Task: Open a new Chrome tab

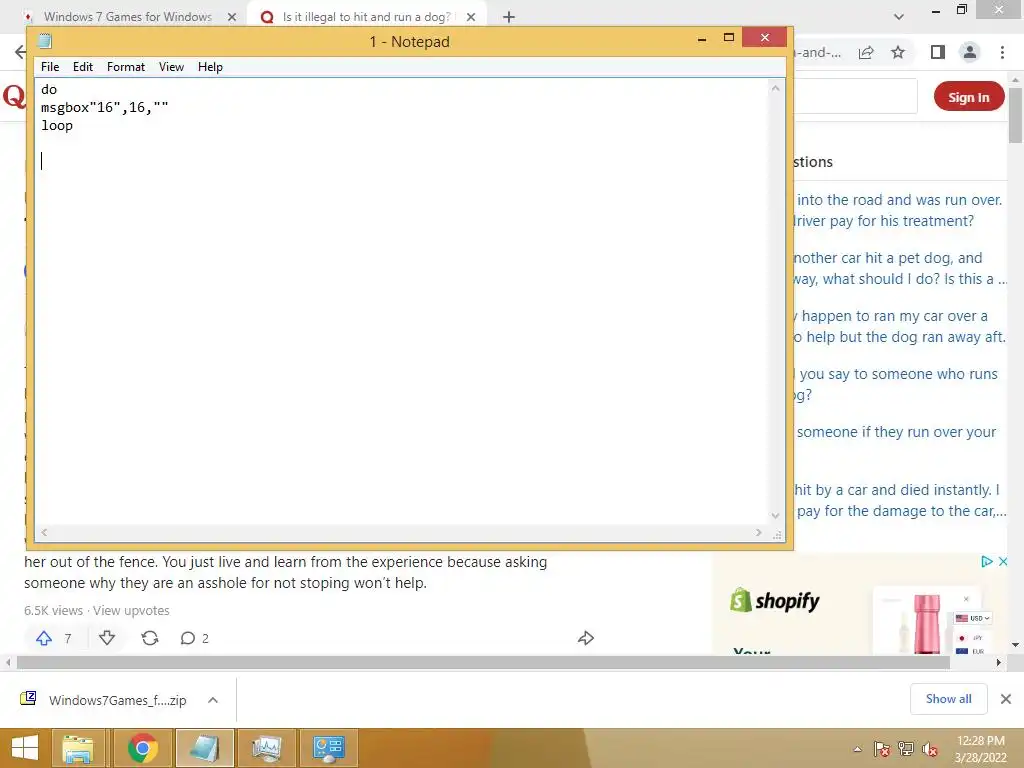Action: [x=509, y=17]
